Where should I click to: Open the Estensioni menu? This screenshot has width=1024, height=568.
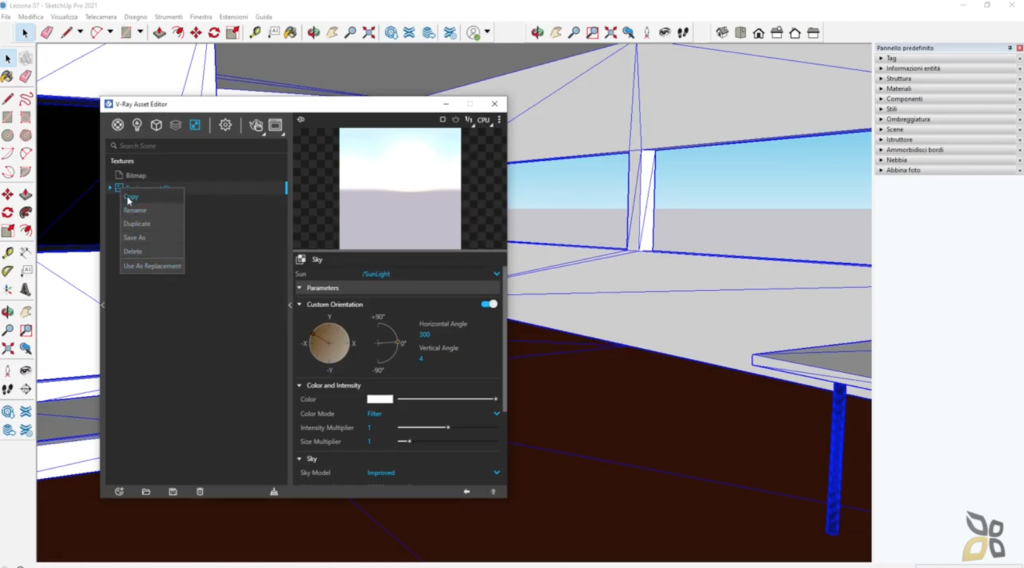point(233,17)
